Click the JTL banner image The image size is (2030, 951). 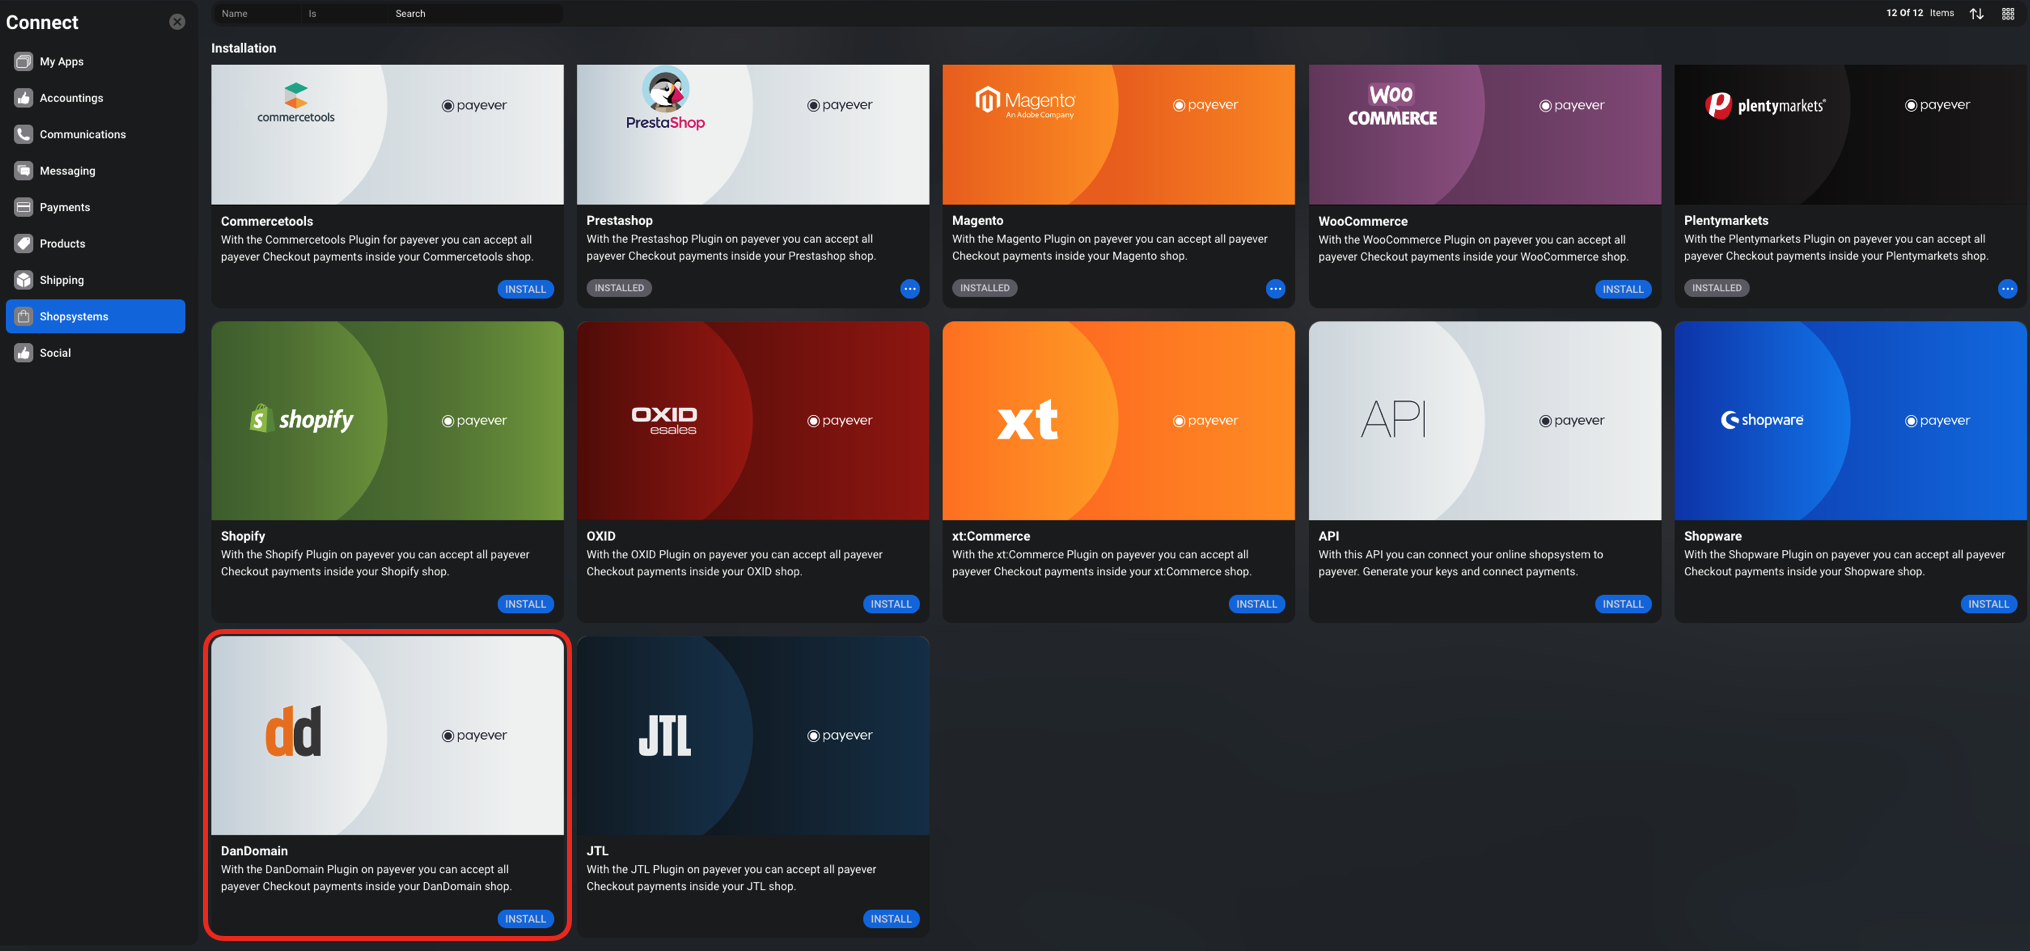coord(753,736)
